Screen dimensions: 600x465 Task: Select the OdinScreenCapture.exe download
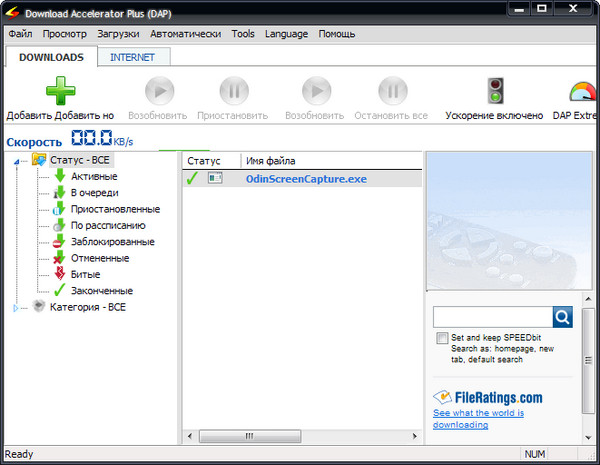click(306, 179)
